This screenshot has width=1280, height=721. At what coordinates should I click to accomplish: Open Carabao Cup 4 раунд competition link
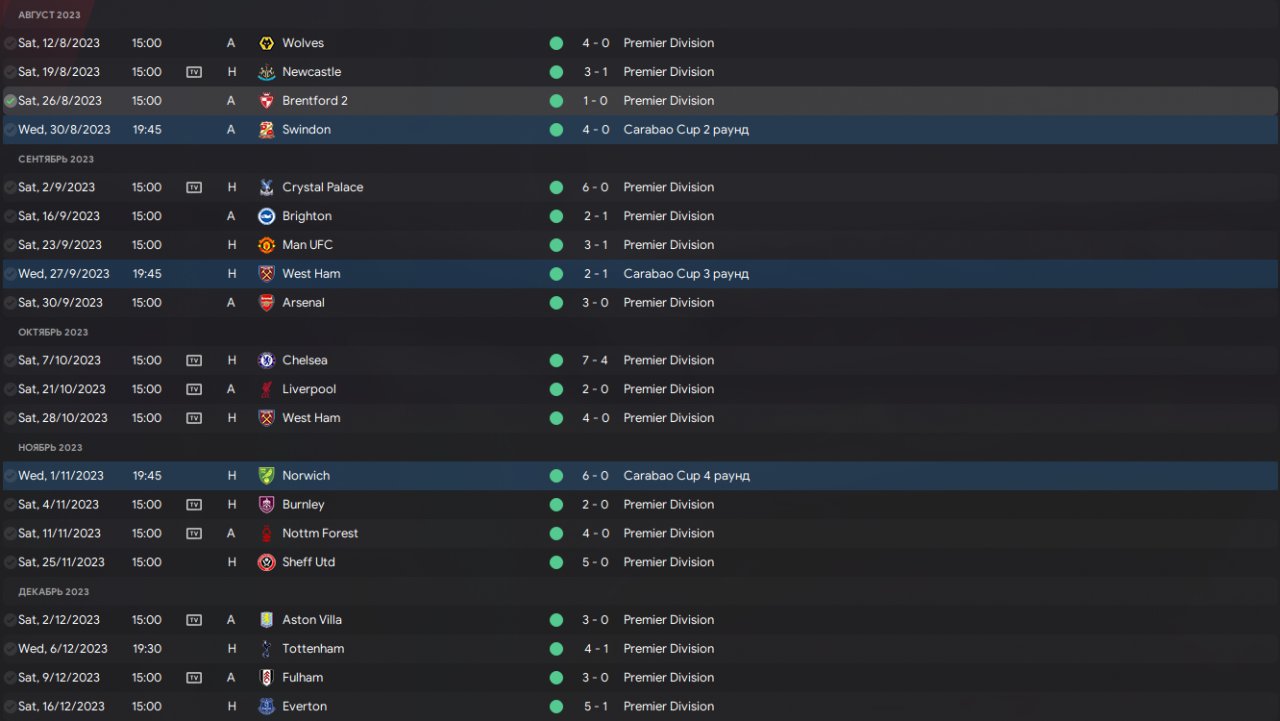686,476
